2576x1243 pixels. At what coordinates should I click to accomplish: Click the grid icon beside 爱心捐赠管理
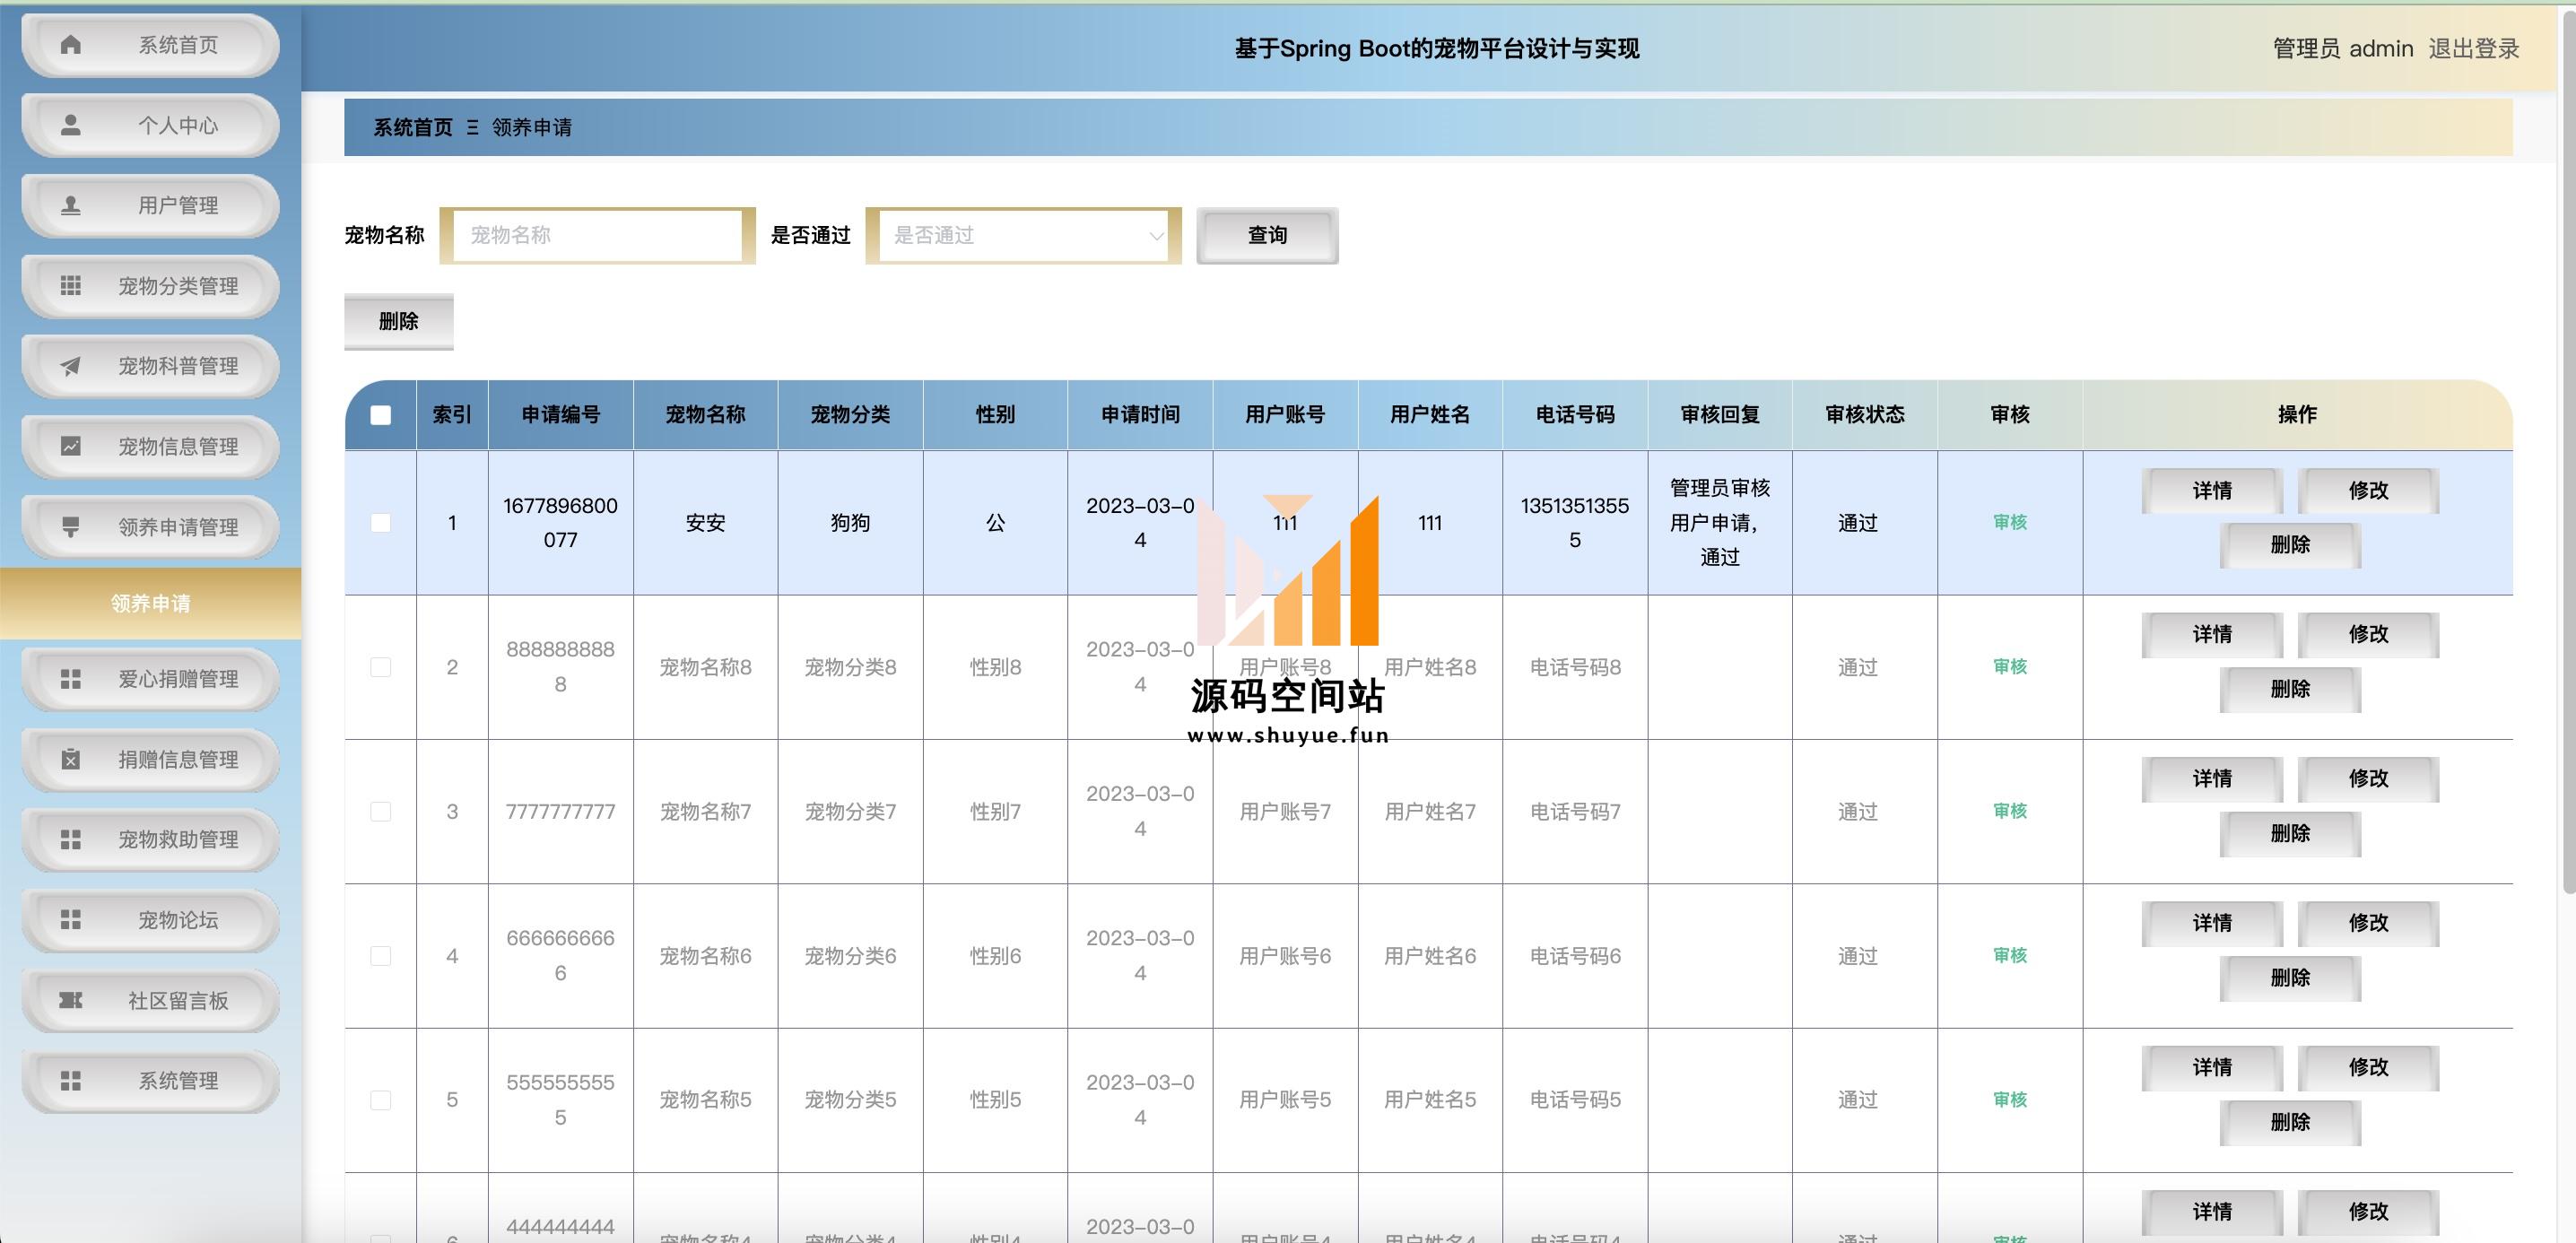click(x=70, y=679)
